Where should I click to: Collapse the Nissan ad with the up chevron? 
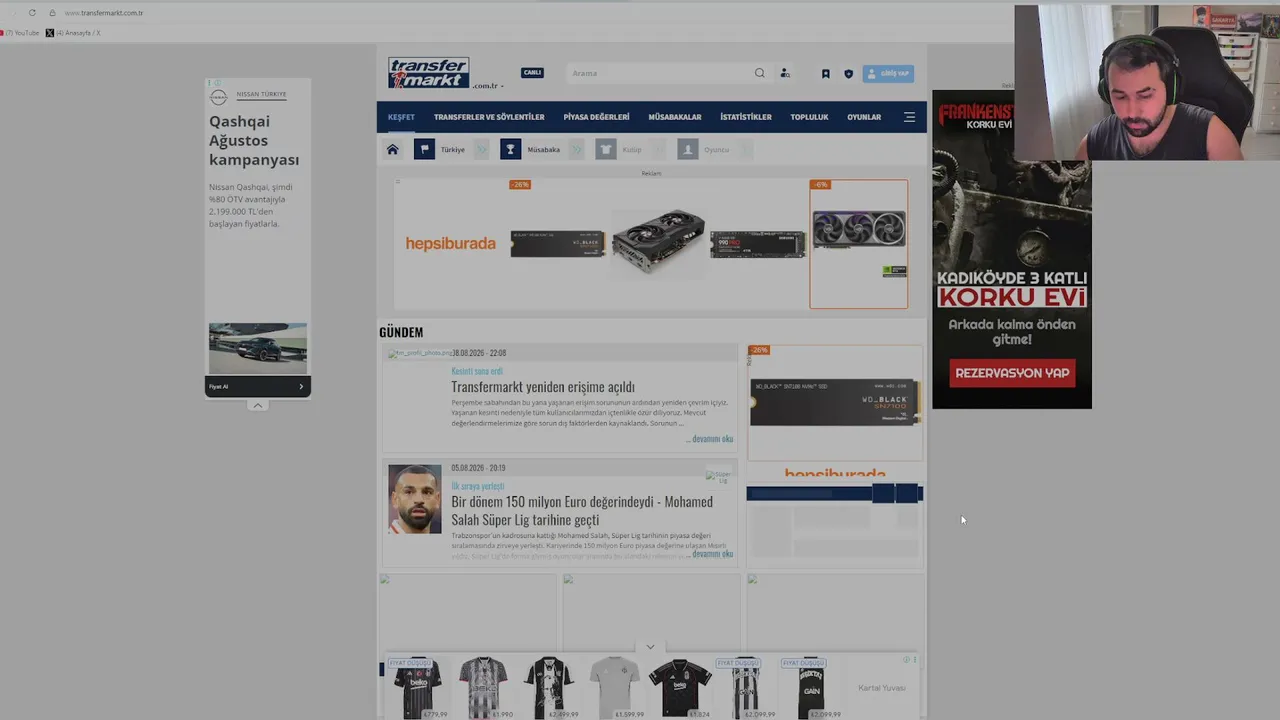pos(258,405)
